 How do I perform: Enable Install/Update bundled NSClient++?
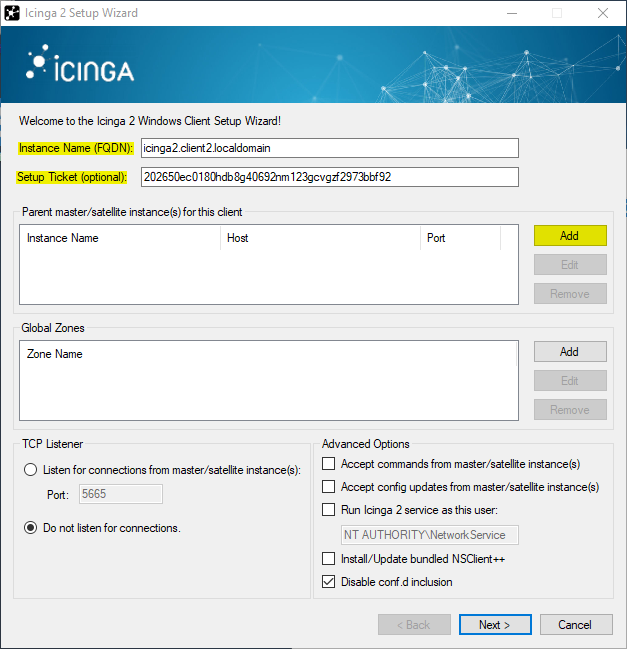point(329,559)
